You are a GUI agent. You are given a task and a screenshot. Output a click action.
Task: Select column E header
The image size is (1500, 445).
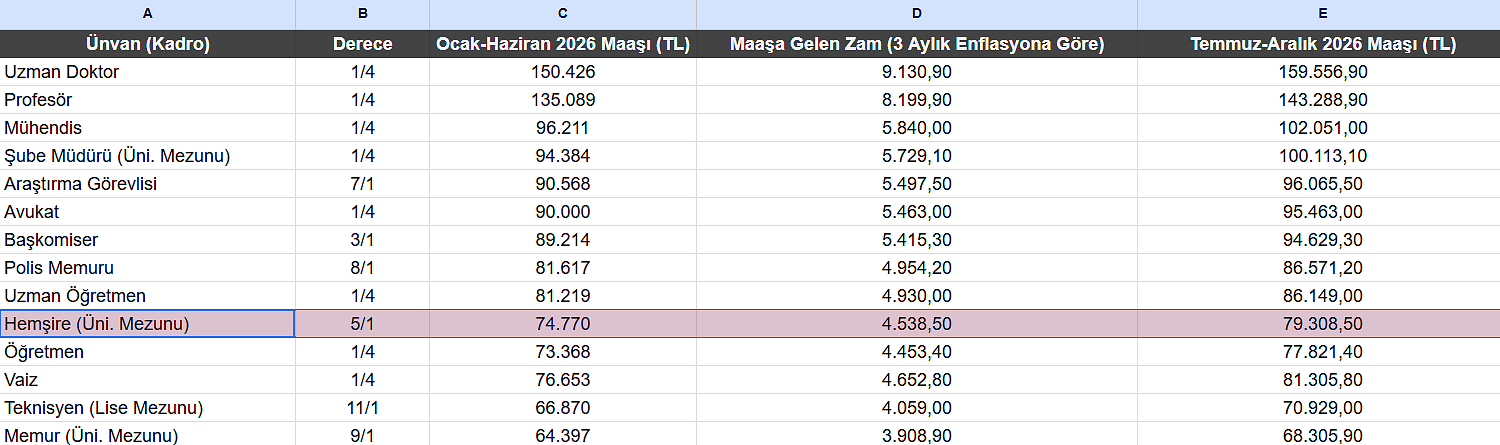tap(1322, 13)
